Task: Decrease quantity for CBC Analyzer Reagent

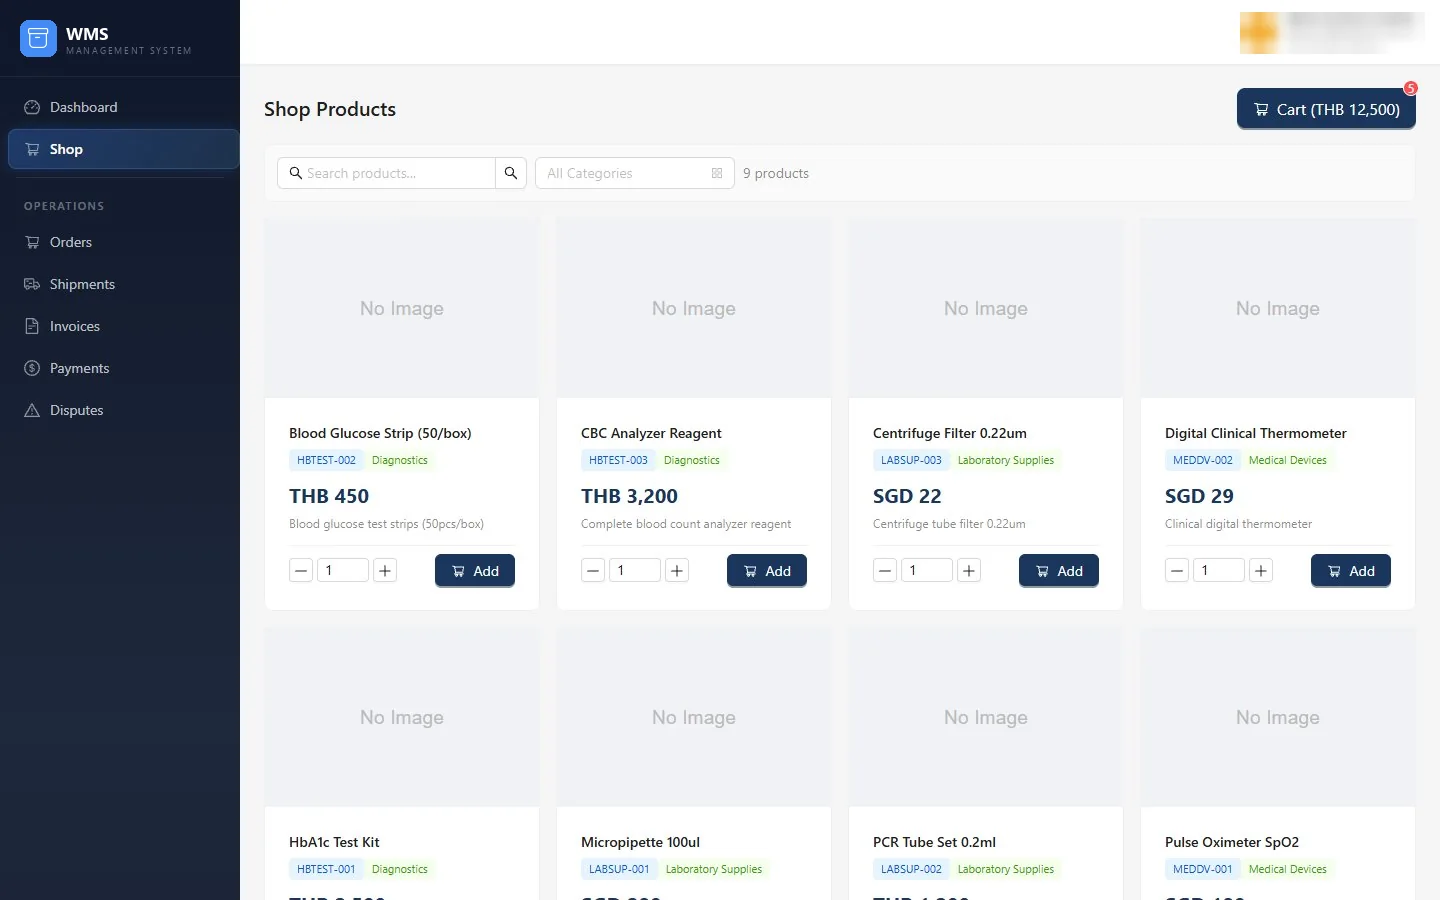Action: click(x=593, y=571)
